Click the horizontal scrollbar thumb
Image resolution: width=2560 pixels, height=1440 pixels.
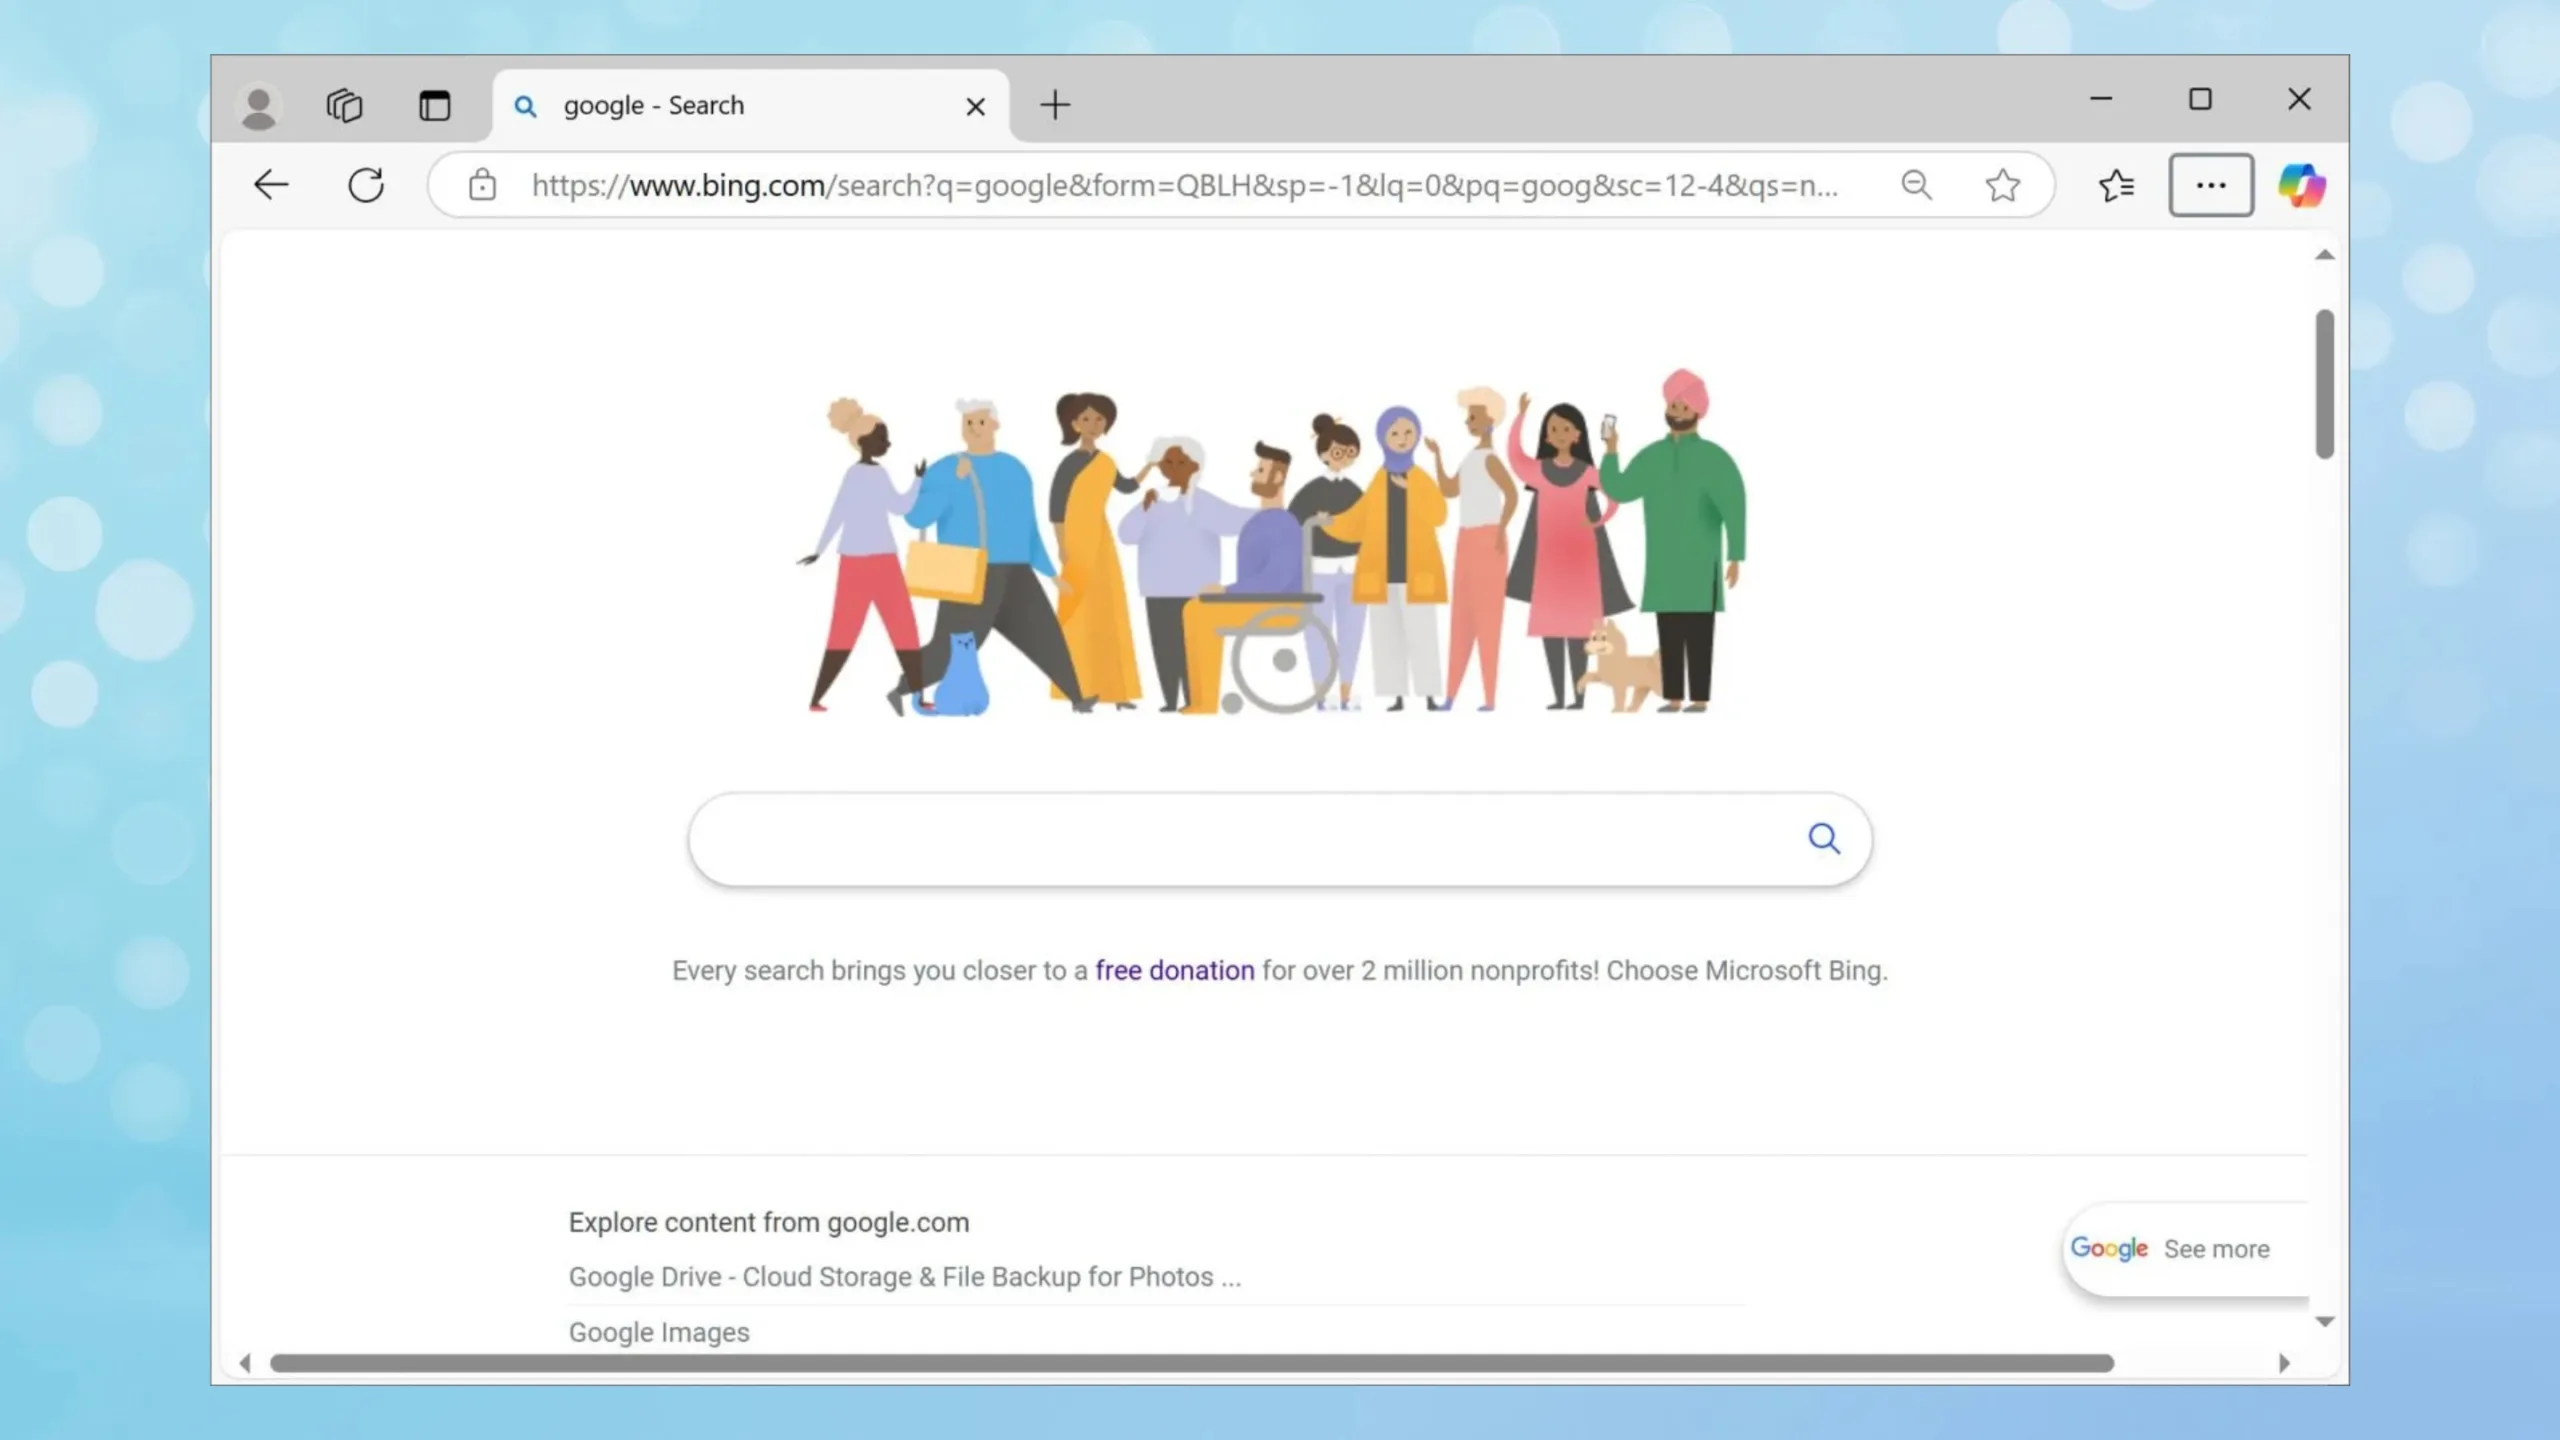1191,1363
